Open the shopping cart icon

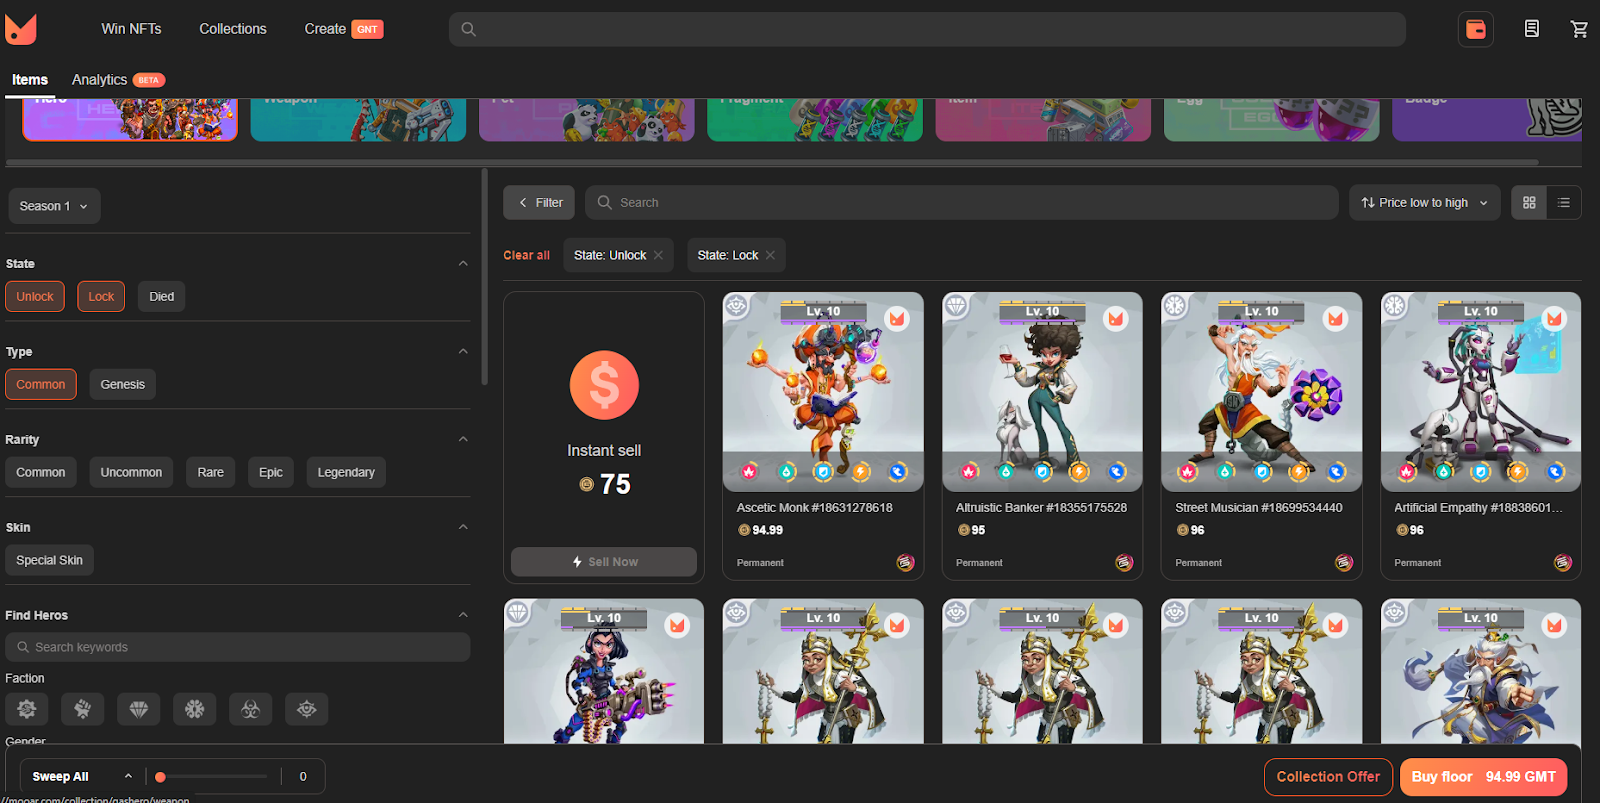pos(1579,29)
